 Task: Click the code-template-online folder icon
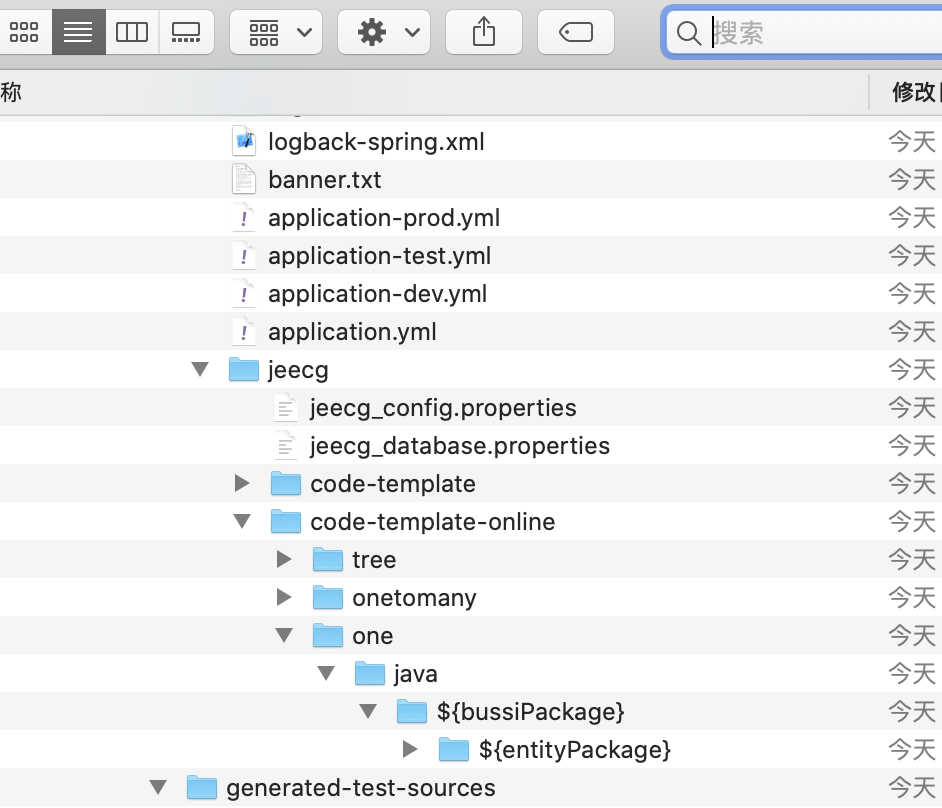pos(286,521)
